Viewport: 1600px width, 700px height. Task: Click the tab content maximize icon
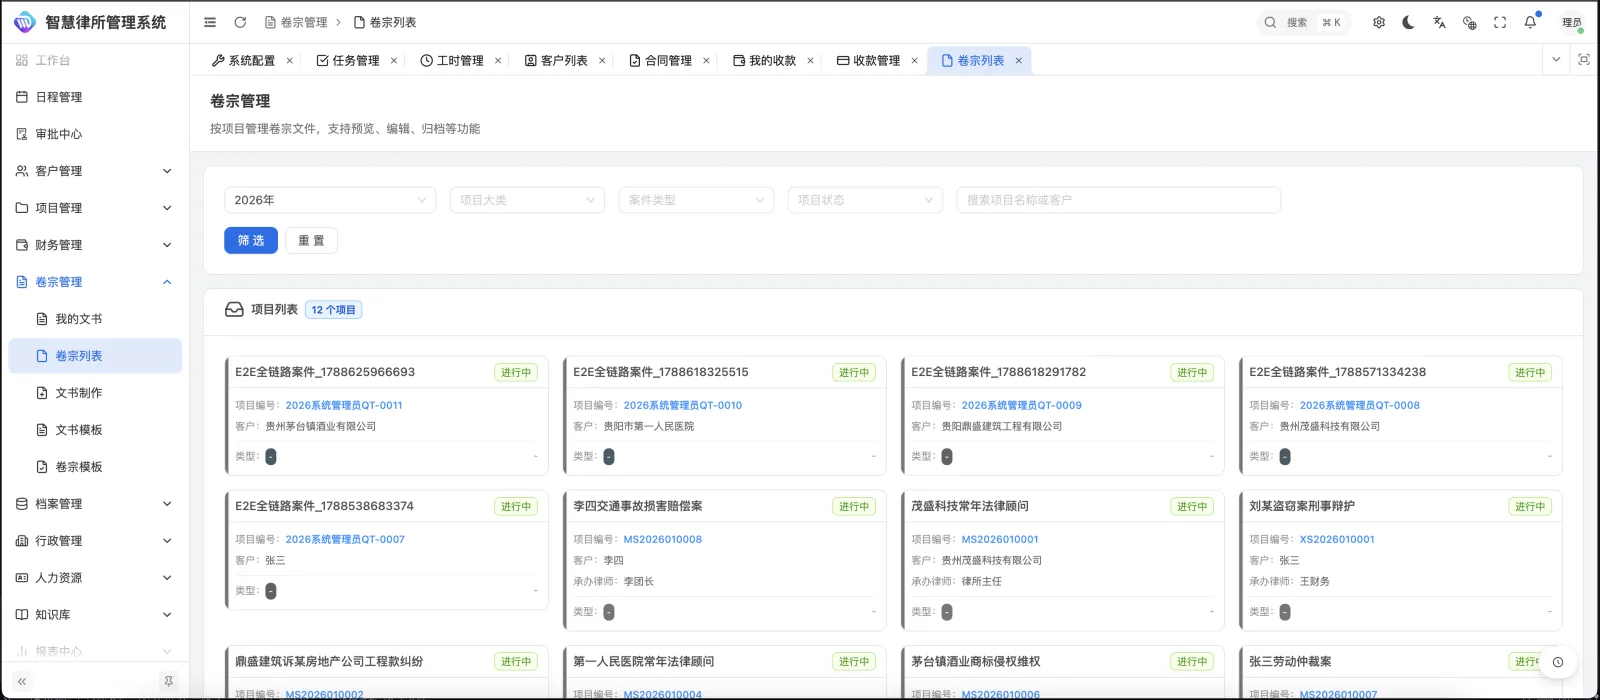(x=1583, y=60)
